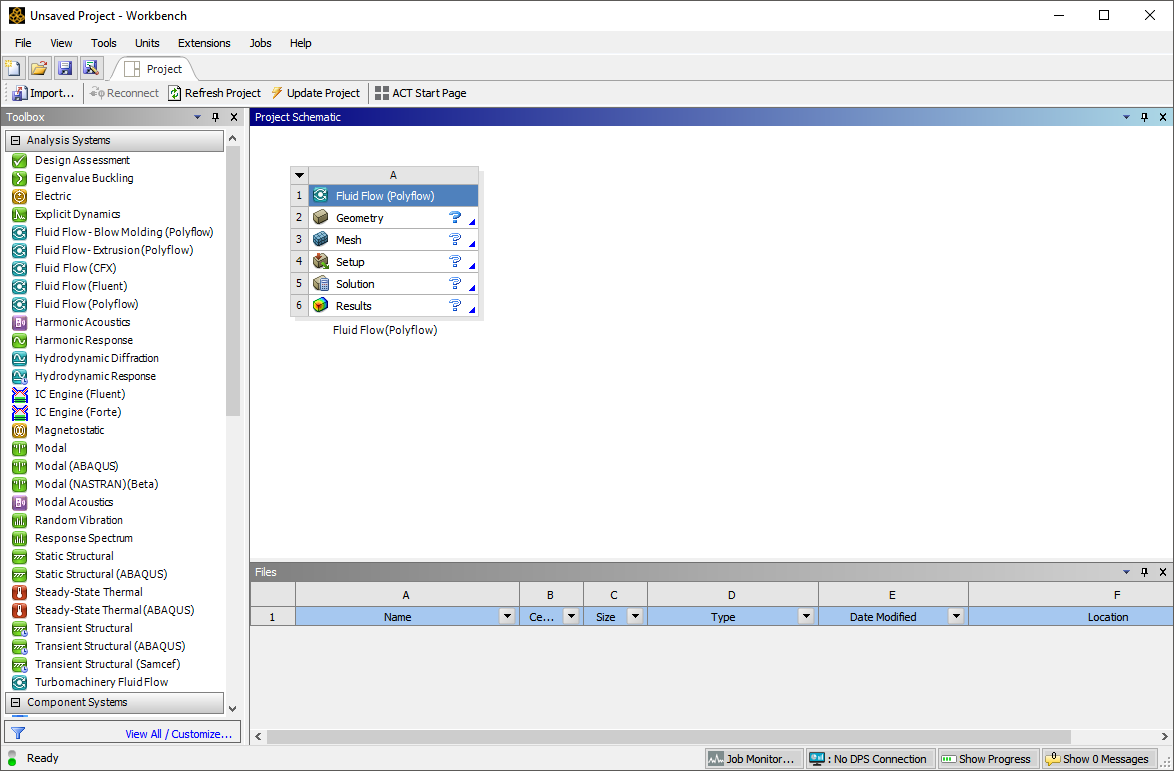Click the New project toolbar icon
Viewport: 1174px width, 771px height.
point(13,69)
